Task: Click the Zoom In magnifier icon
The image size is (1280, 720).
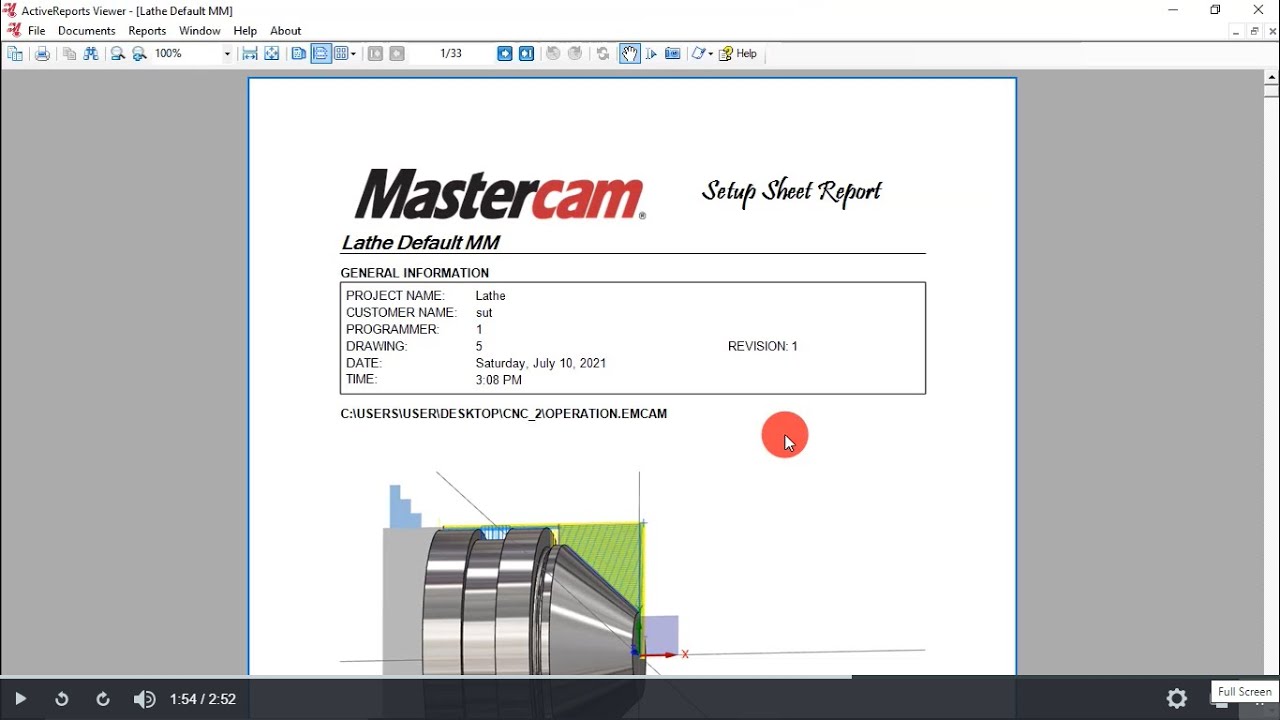Action: click(139, 54)
